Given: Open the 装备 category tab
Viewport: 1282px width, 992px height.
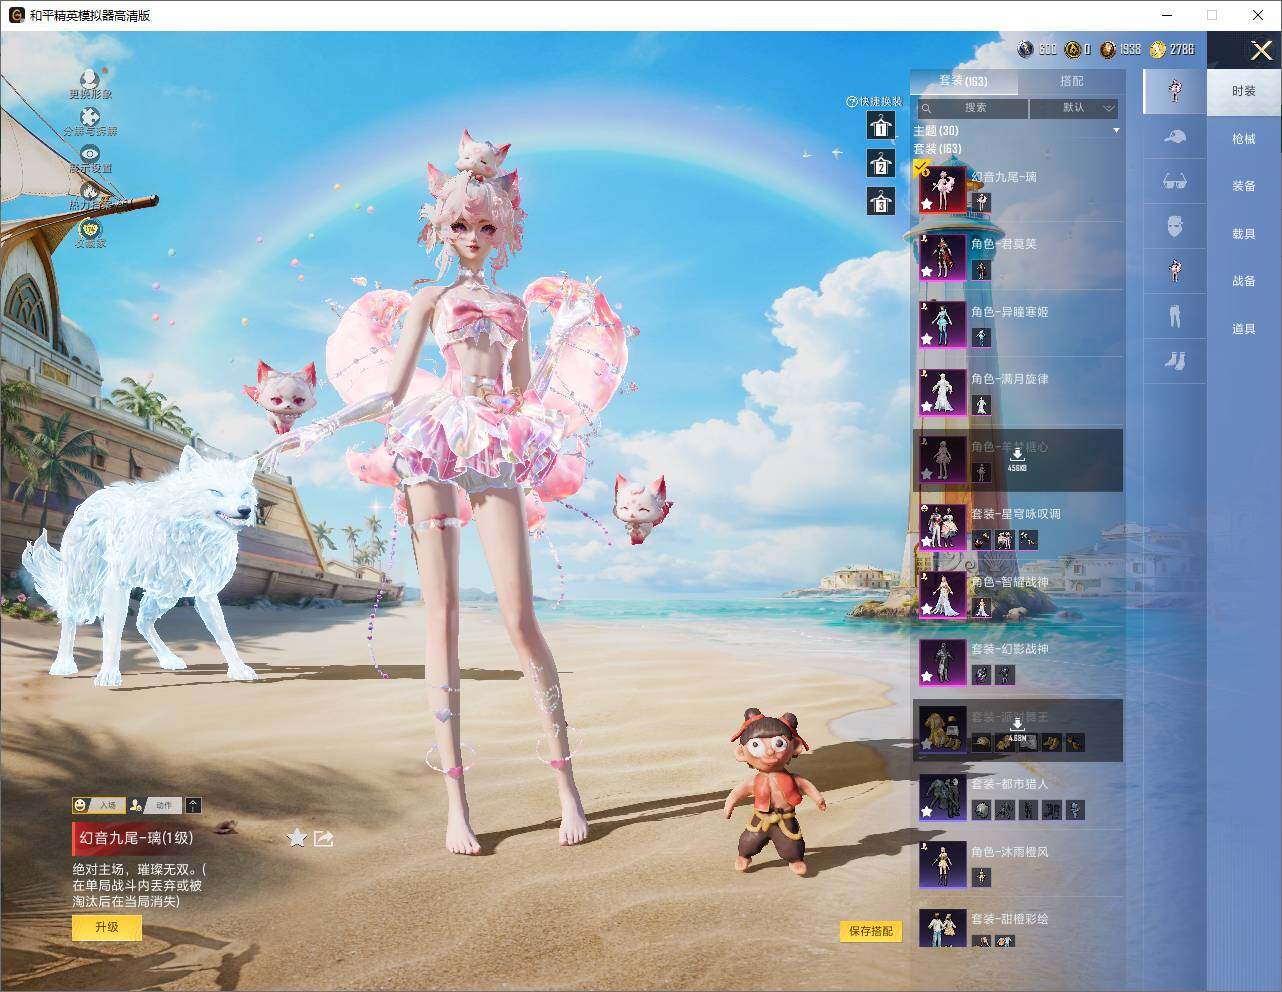Looking at the screenshot, I should (1244, 186).
